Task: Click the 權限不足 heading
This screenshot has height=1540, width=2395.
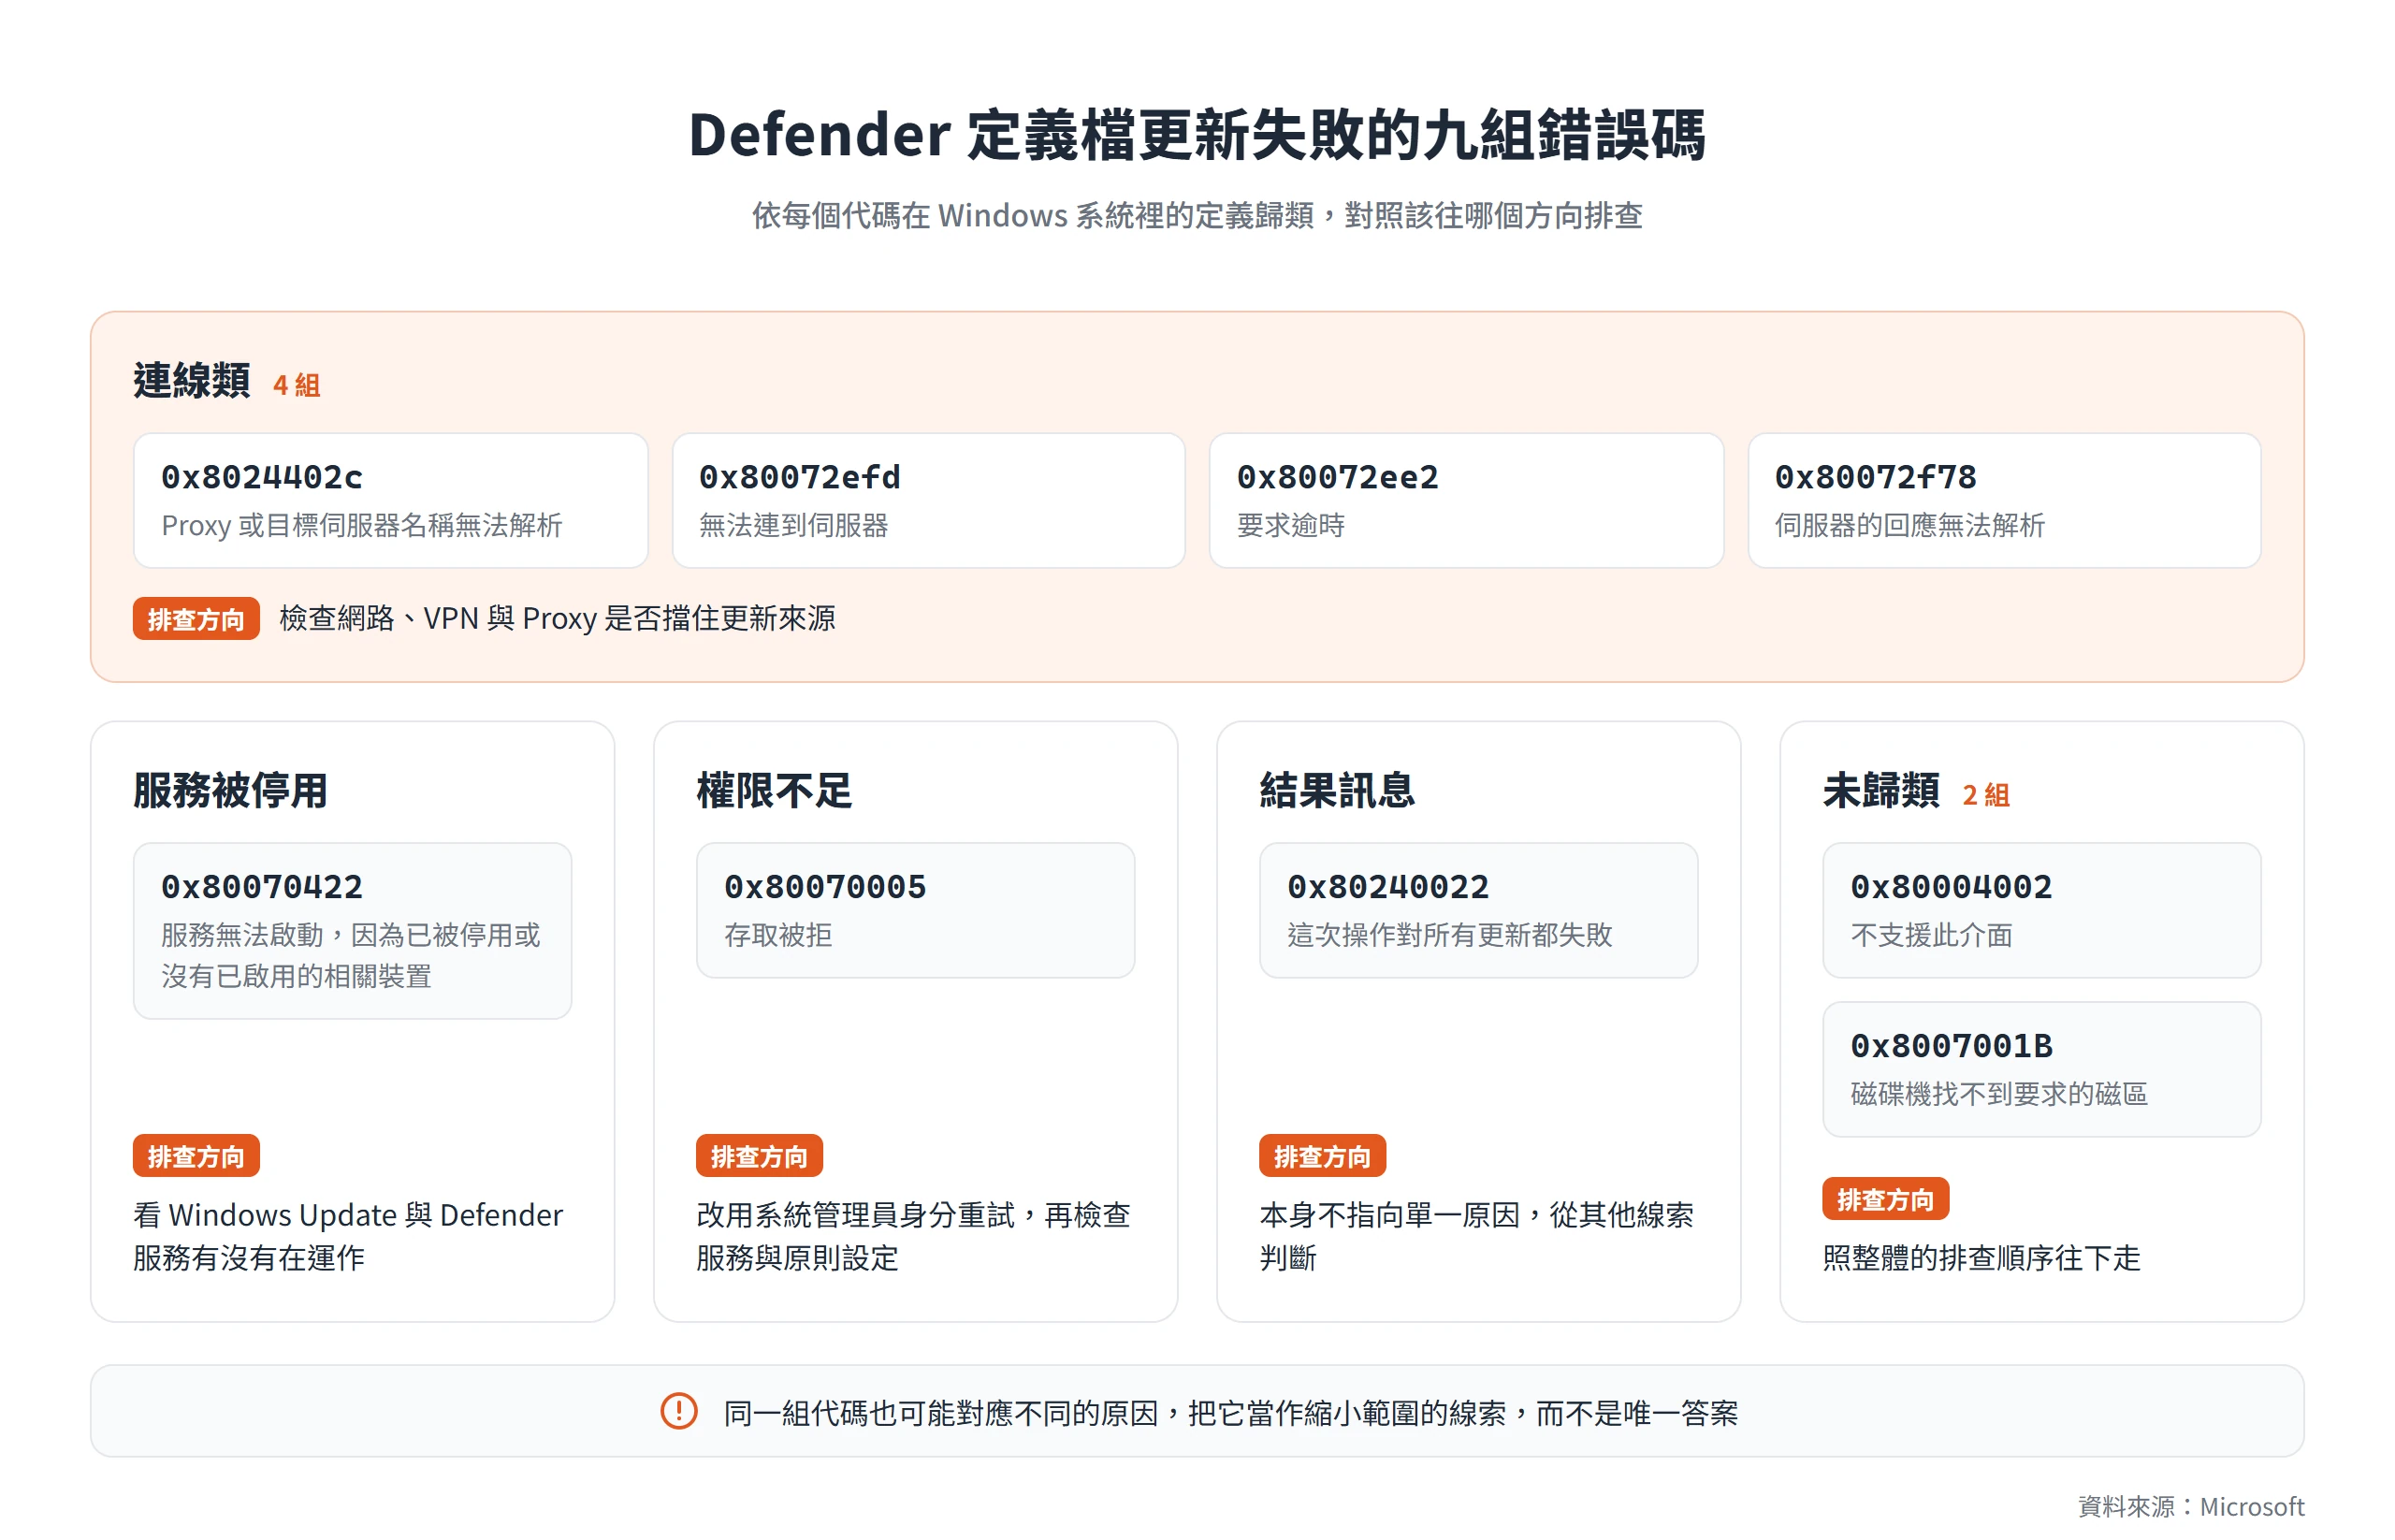Action: (x=774, y=791)
